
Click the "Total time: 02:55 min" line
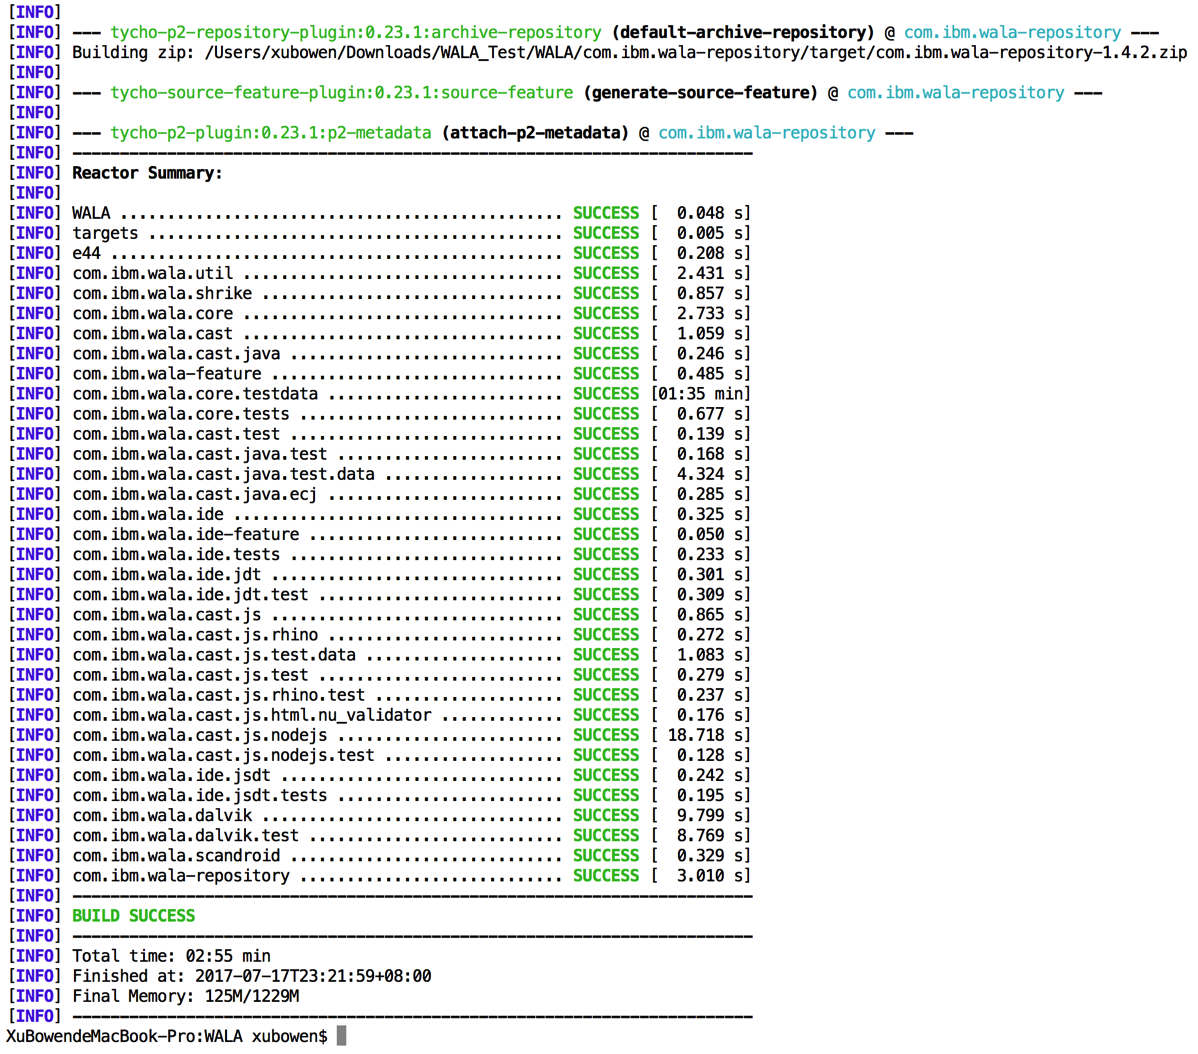tap(171, 956)
